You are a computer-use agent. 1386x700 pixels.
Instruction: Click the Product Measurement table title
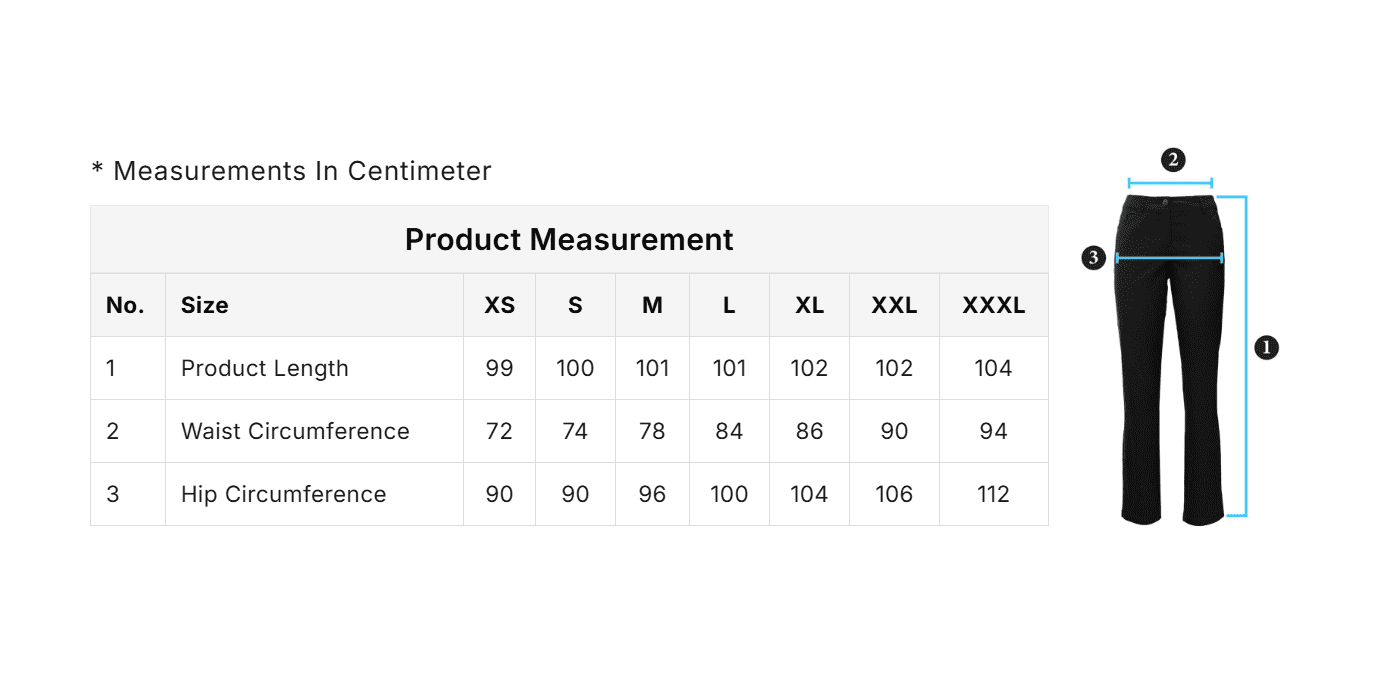coord(569,240)
